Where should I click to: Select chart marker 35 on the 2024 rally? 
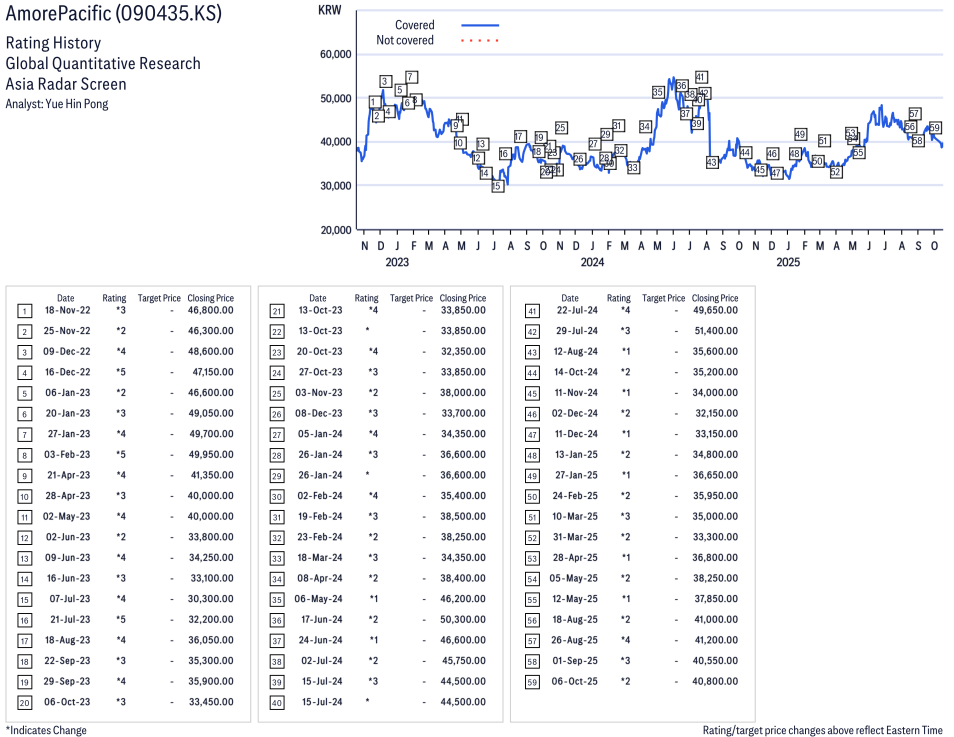click(657, 92)
